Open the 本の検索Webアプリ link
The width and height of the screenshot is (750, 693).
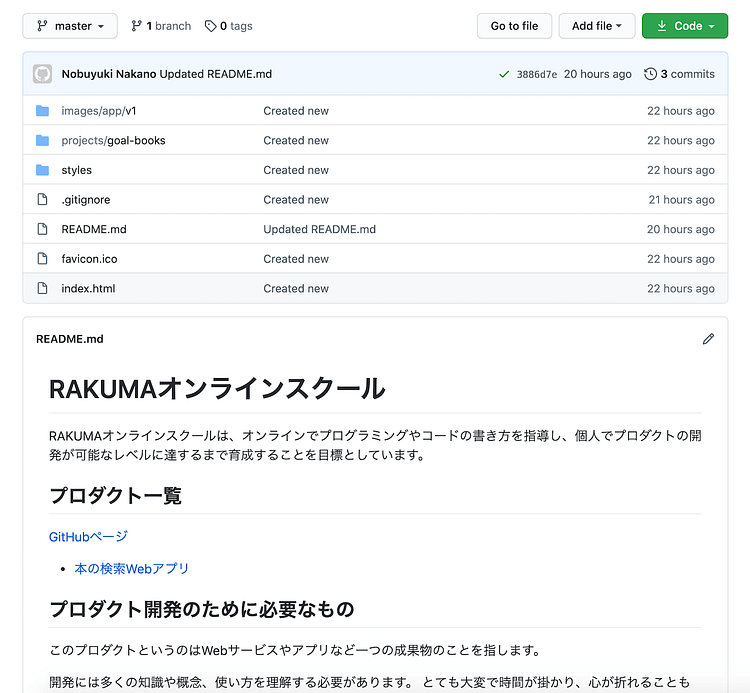(x=132, y=569)
